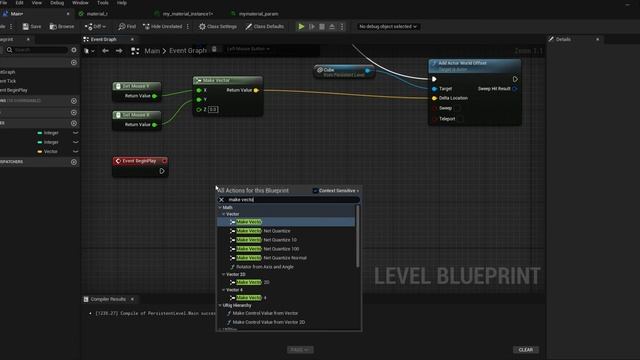The width and height of the screenshot is (640, 360).
Task: Click the graph navigate forward arrow
Action: [119, 51]
